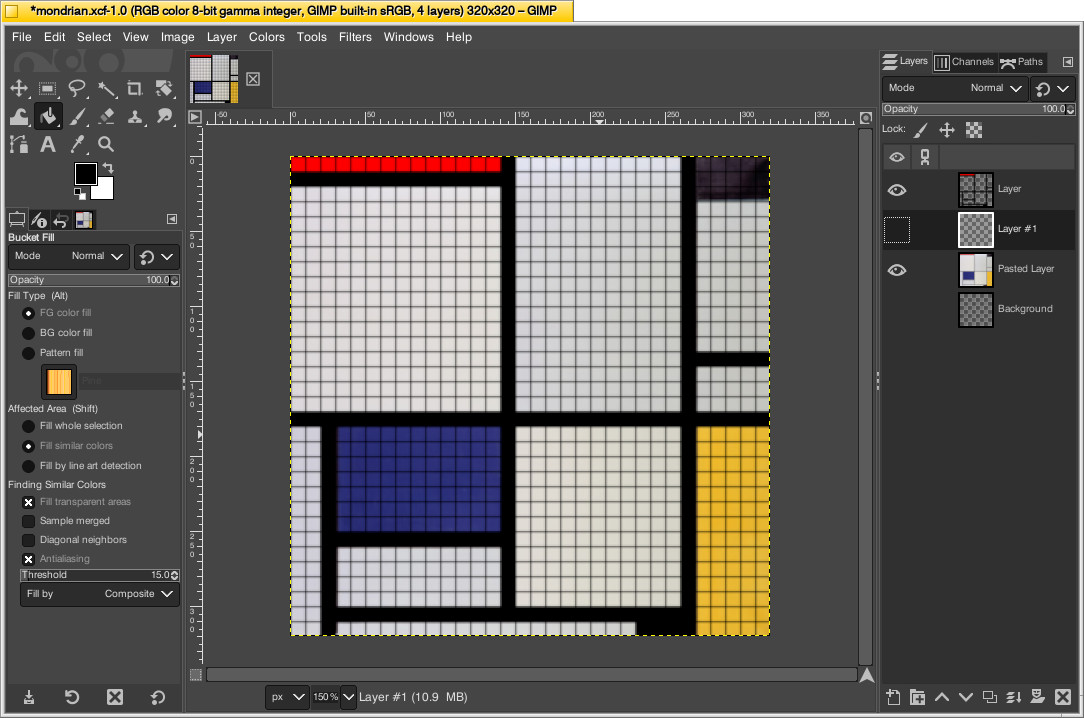Hide the Background layer
This screenshot has height=718, width=1084.
pos(897,309)
